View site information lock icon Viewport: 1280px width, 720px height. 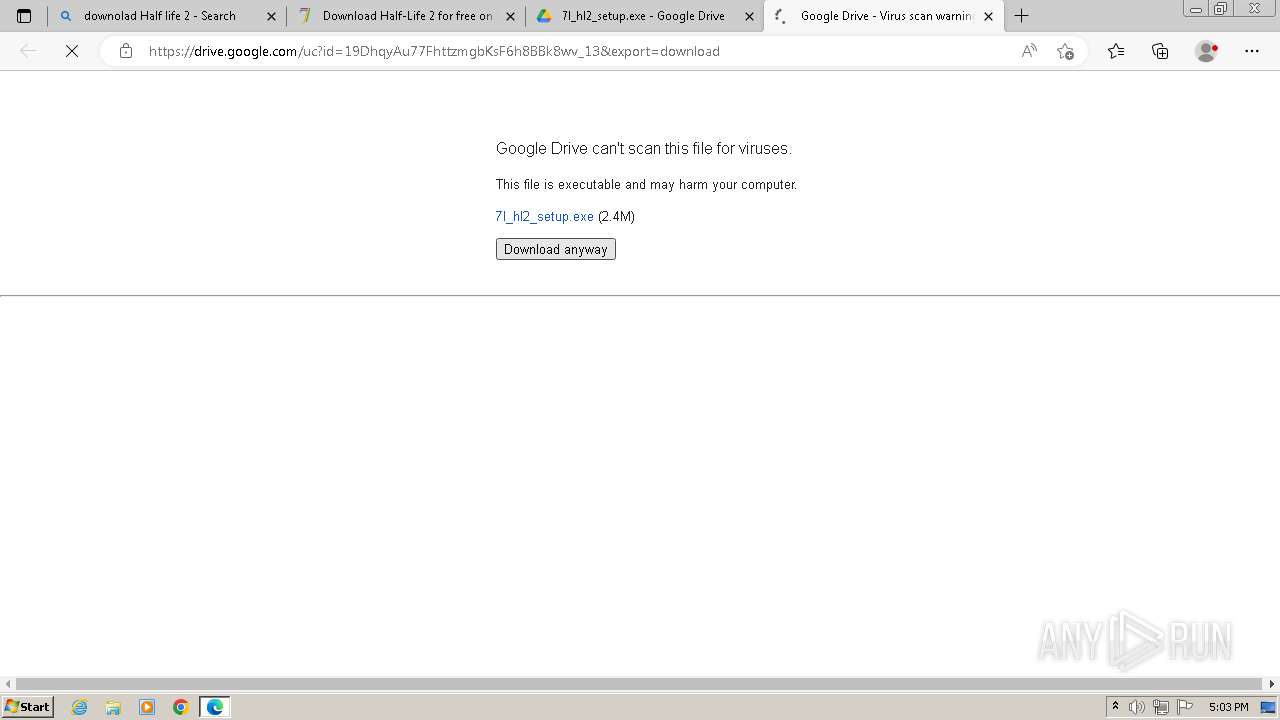click(x=126, y=51)
